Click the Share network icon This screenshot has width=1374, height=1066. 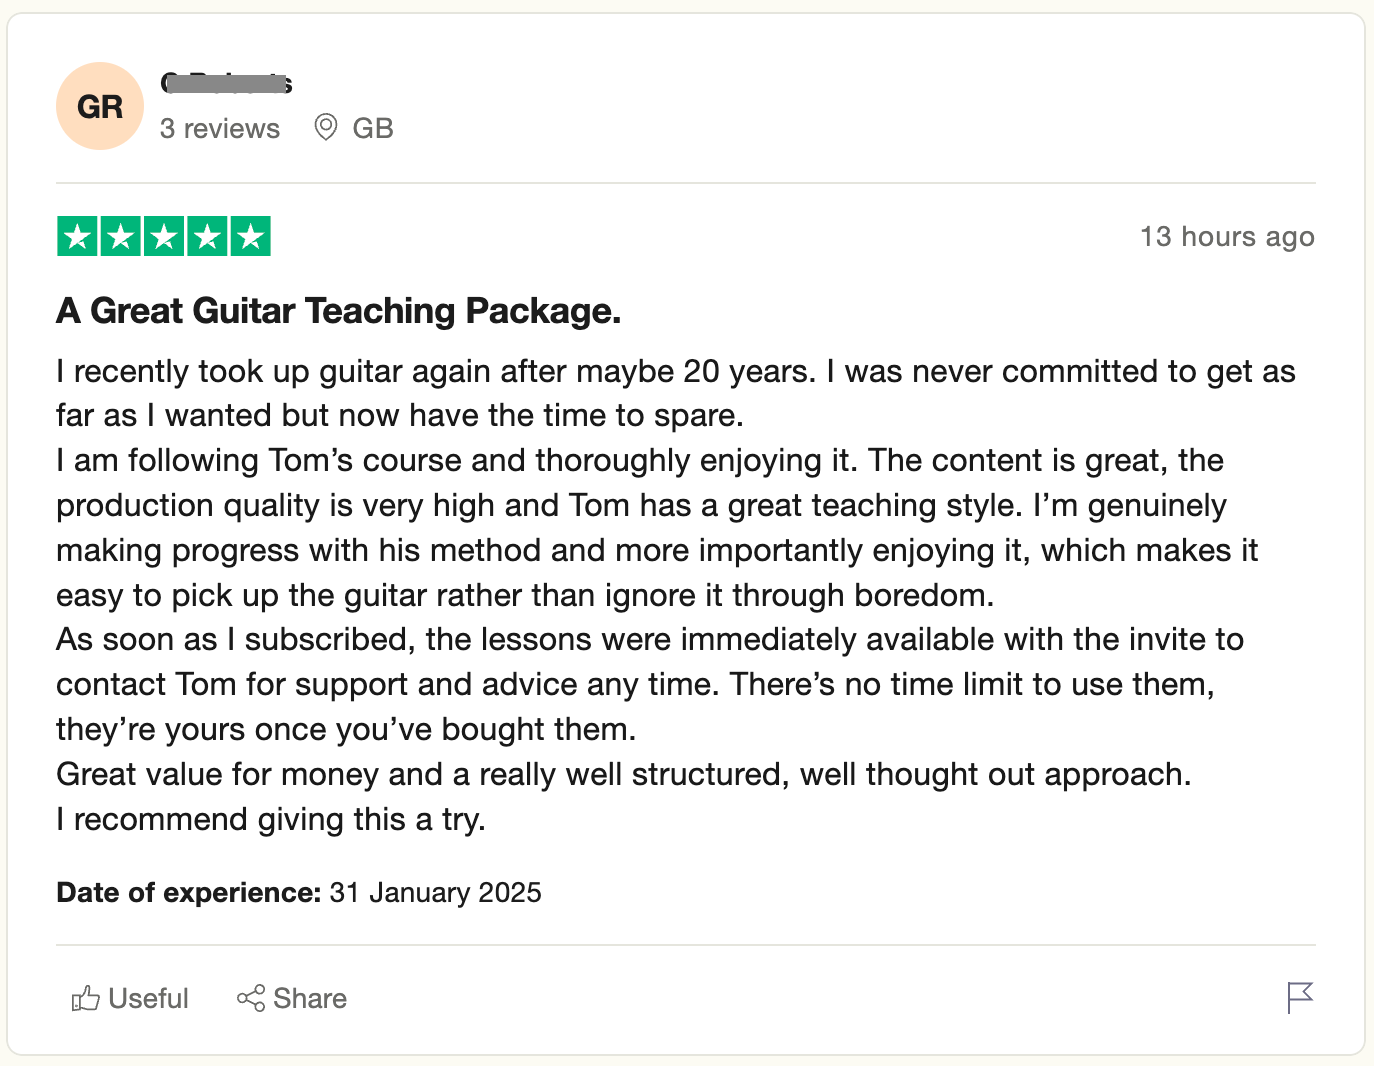point(251,998)
